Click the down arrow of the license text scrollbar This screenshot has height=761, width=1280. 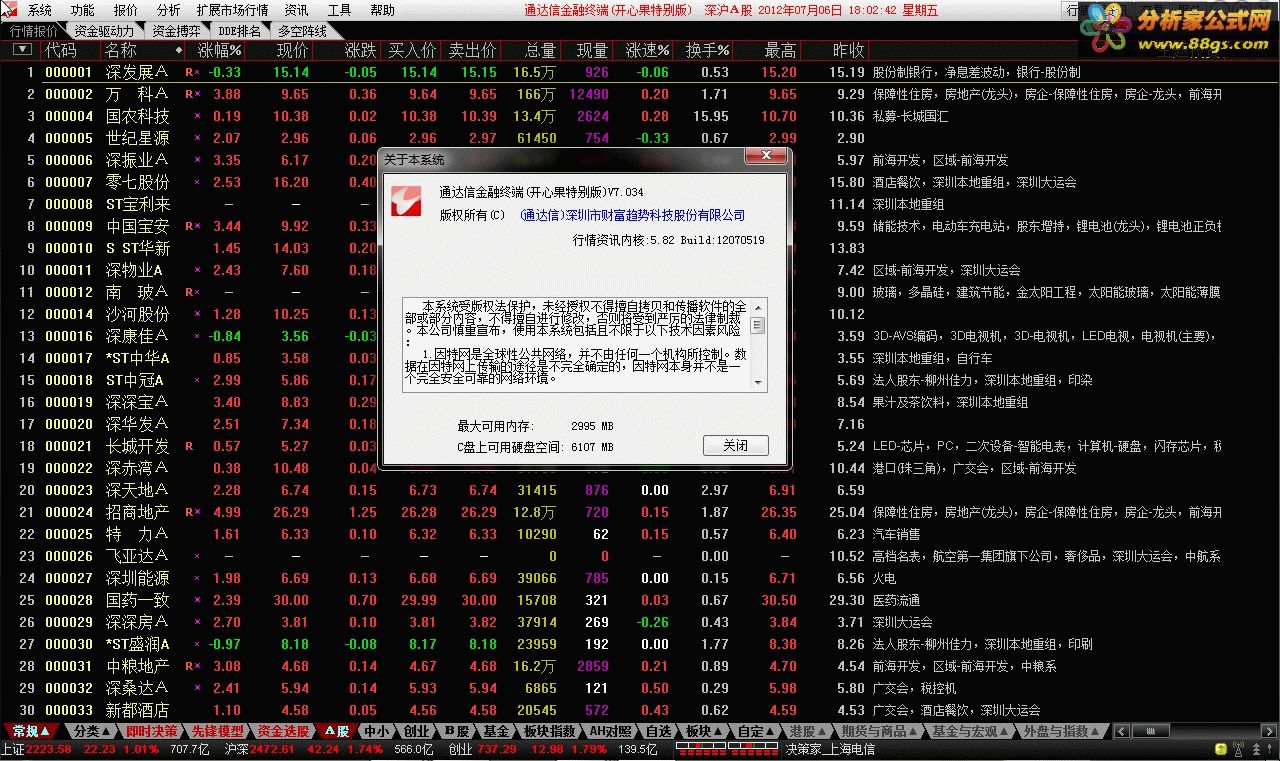point(758,383)
